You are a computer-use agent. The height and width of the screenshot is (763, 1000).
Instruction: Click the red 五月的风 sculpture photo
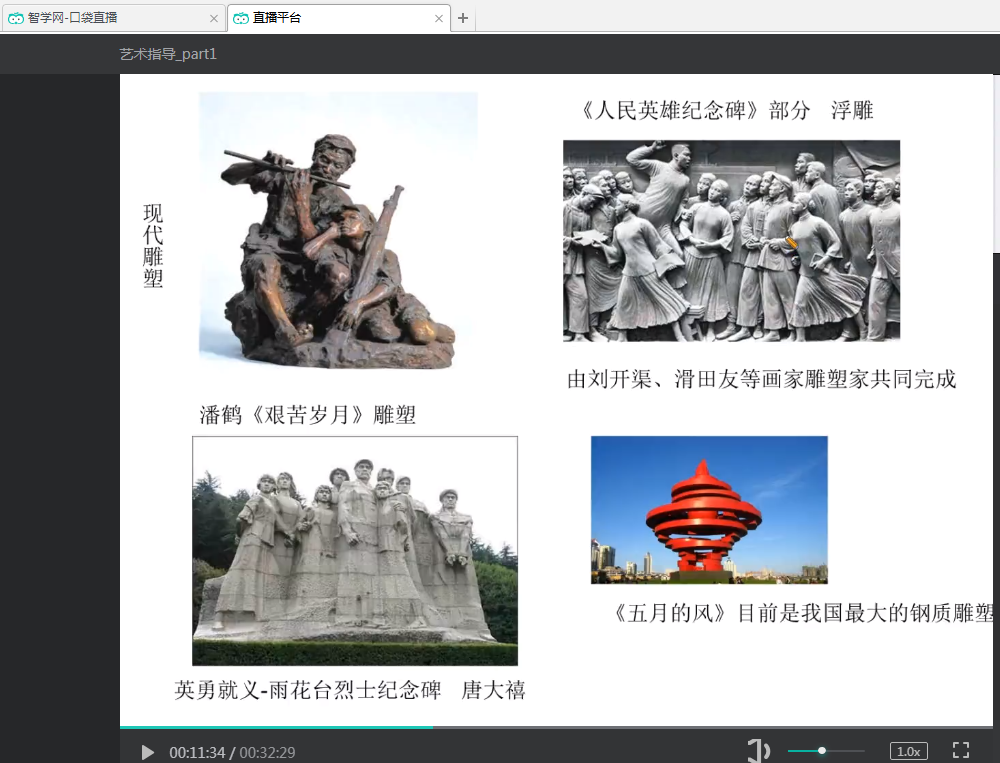(708, 509)
